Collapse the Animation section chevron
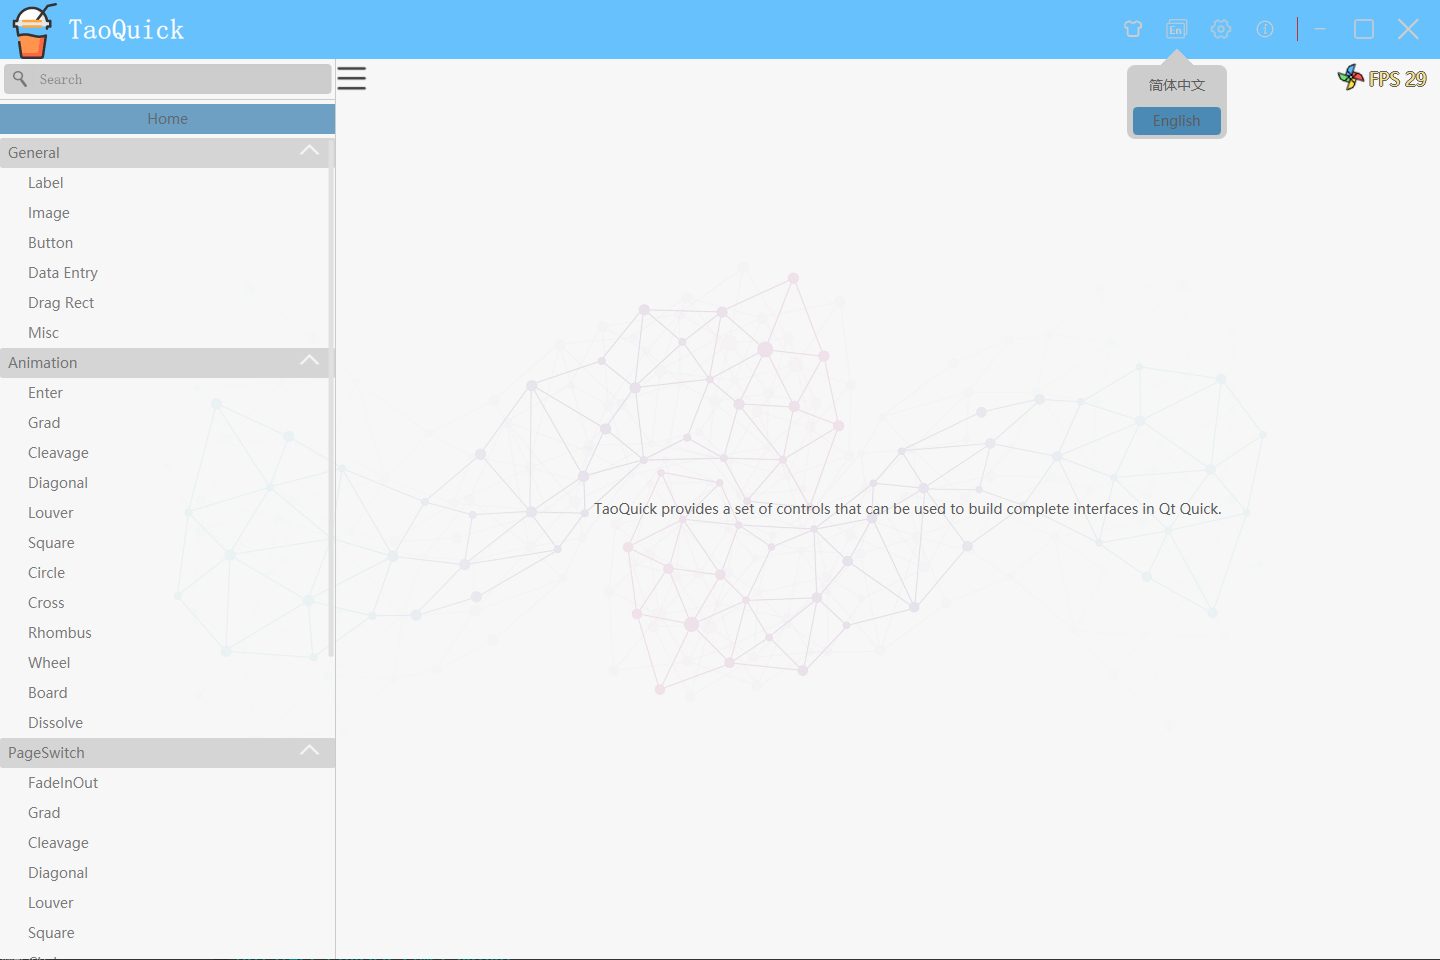The height and width of the screenshot is (960, 1440). (310, 360)
